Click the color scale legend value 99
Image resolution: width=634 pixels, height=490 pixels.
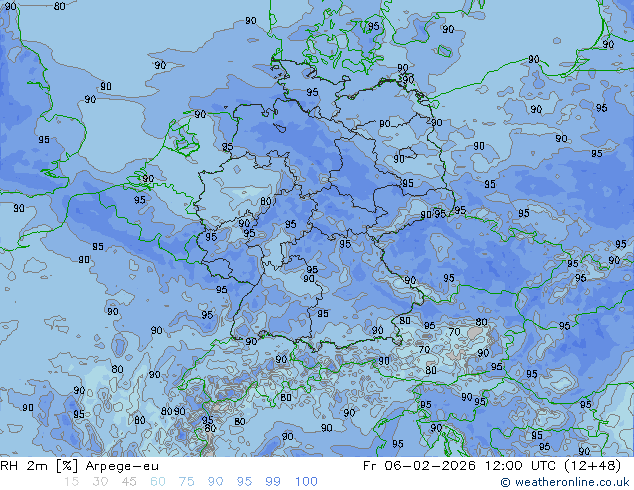pyautogui.click(x=273, y=482)
